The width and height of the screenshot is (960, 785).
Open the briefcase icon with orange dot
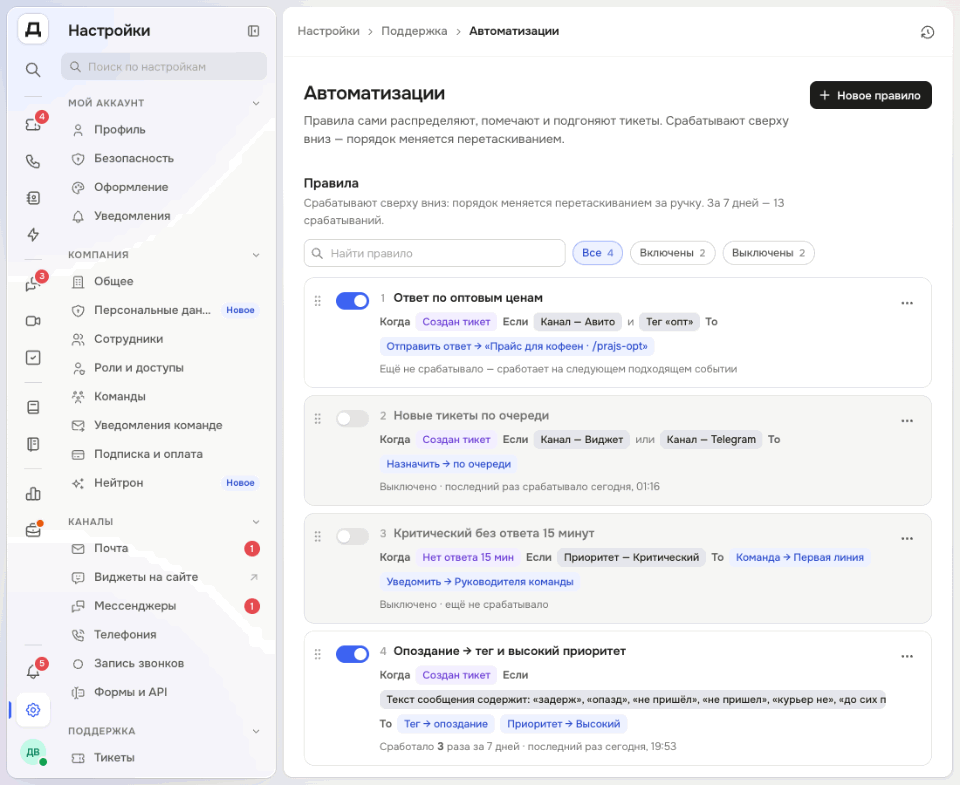click(33, 530)
